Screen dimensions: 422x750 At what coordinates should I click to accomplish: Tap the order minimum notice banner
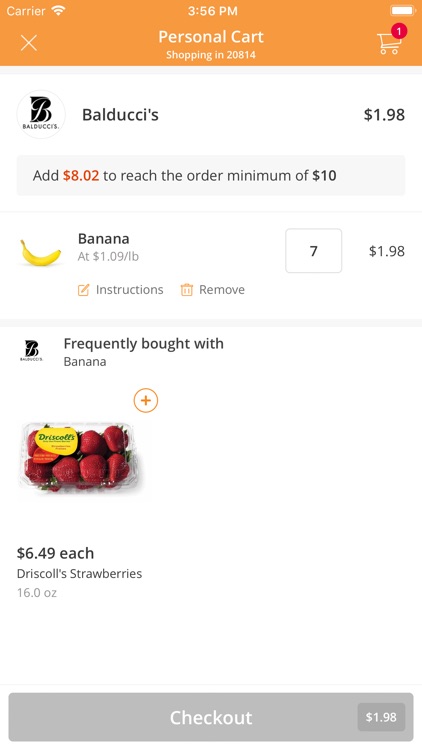click(x=211, y=176)
